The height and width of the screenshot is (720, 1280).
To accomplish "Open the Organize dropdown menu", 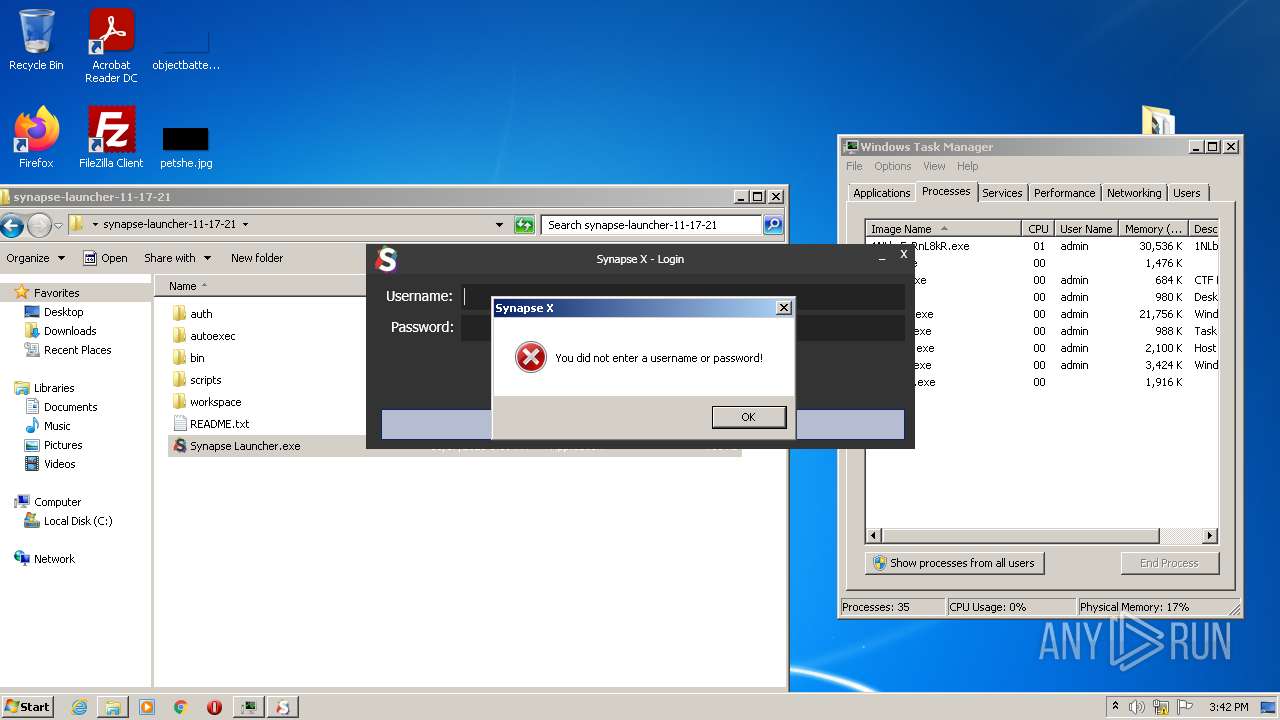I will click(x=36, y=258).
